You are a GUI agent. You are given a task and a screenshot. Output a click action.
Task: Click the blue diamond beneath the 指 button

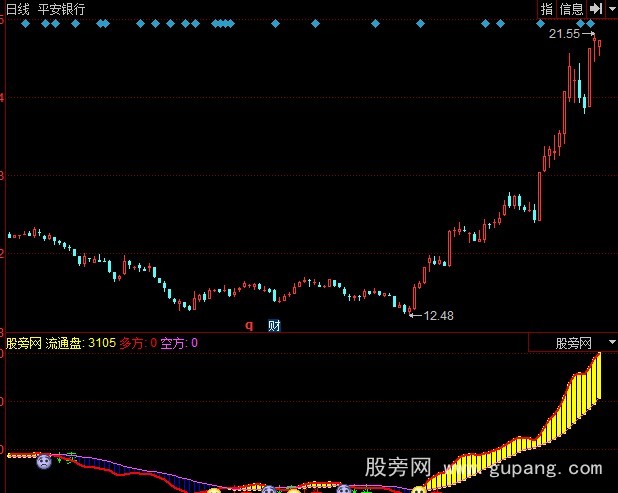click(540, 24)
